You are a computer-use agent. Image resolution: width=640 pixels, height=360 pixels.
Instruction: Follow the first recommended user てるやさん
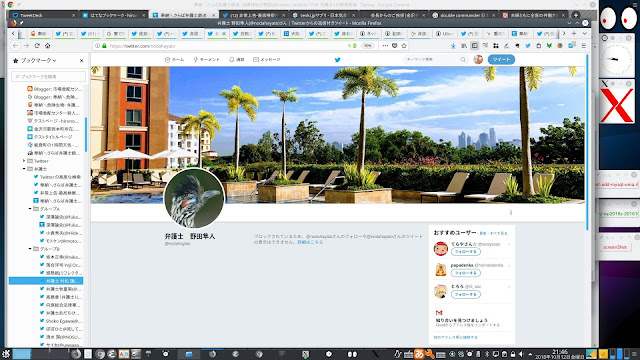[465, 251]
